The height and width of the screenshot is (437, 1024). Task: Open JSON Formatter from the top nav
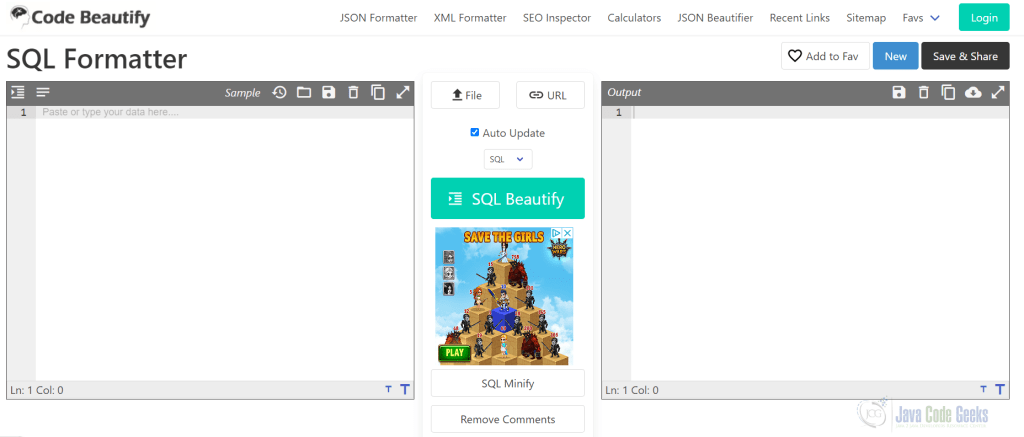coord(379,18)
